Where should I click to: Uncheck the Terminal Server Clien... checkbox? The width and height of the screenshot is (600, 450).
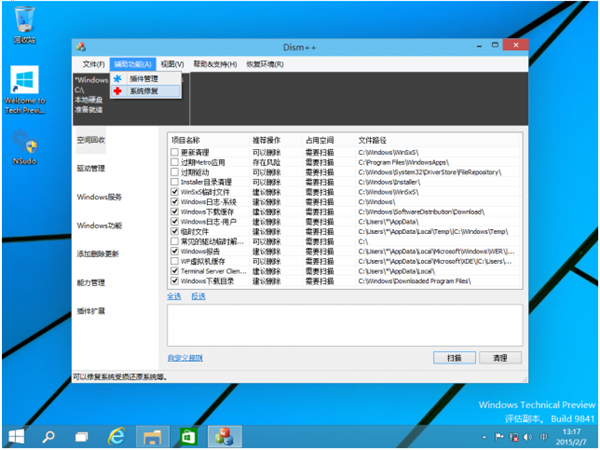point(174,271)
